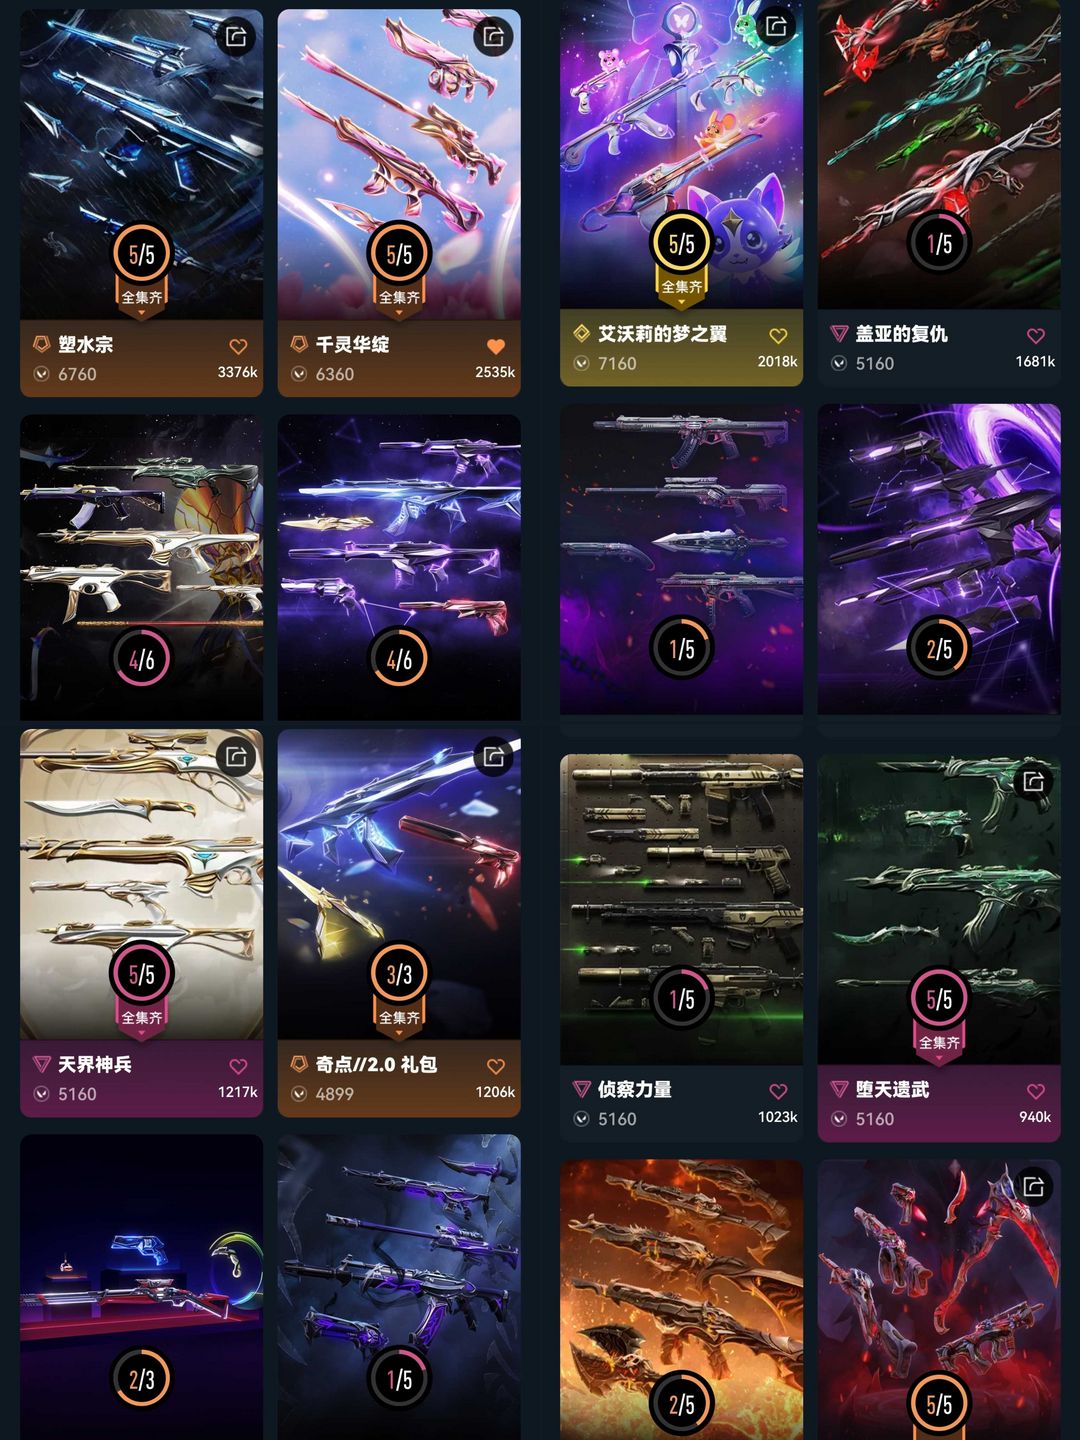Screen dimensions: 1080x1440
Task: Tap share icon on 奇点//2.0 礼包 card
Action: [x=493, y=756]
